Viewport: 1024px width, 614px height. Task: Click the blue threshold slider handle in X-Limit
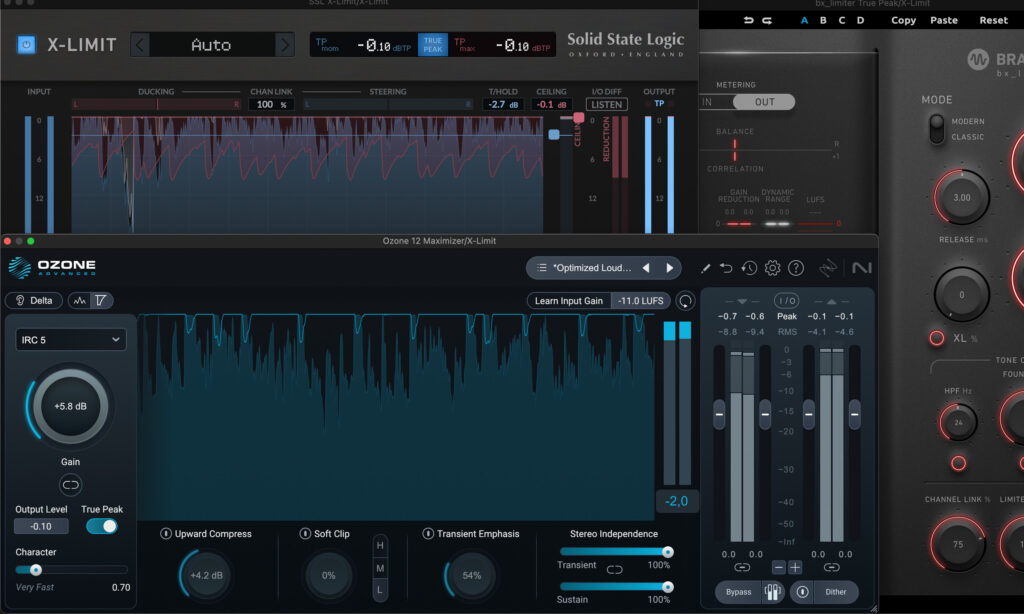point(554,135)
